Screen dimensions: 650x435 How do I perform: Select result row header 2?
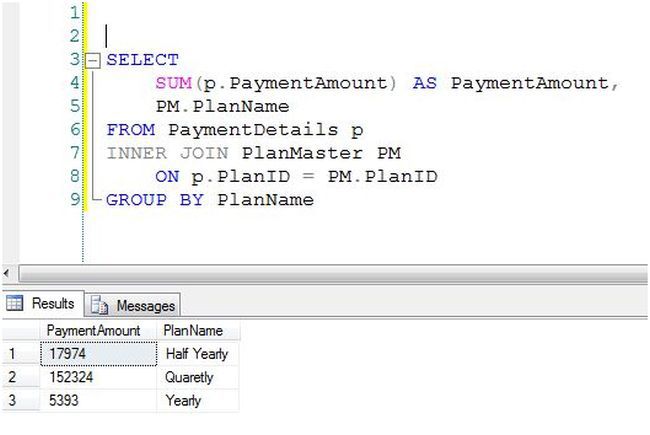click(21, 377)
